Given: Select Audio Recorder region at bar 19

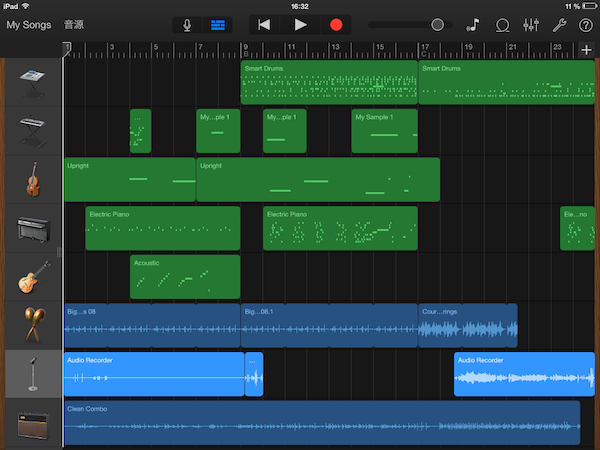Looking at the screenshot, I should (x=524, y=374).
